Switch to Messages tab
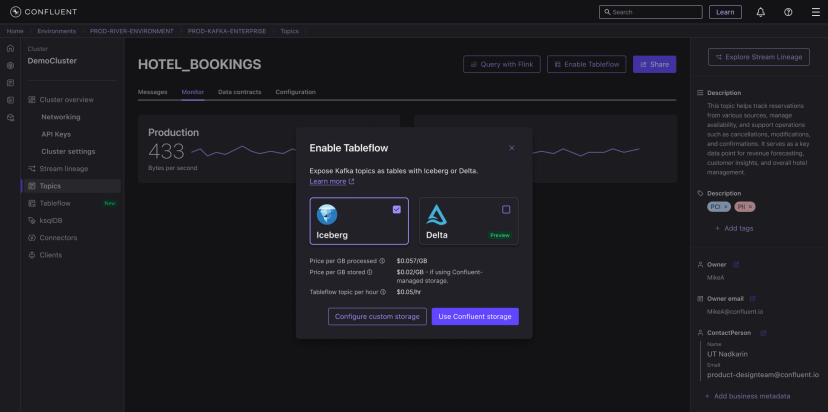 (153, 92)
